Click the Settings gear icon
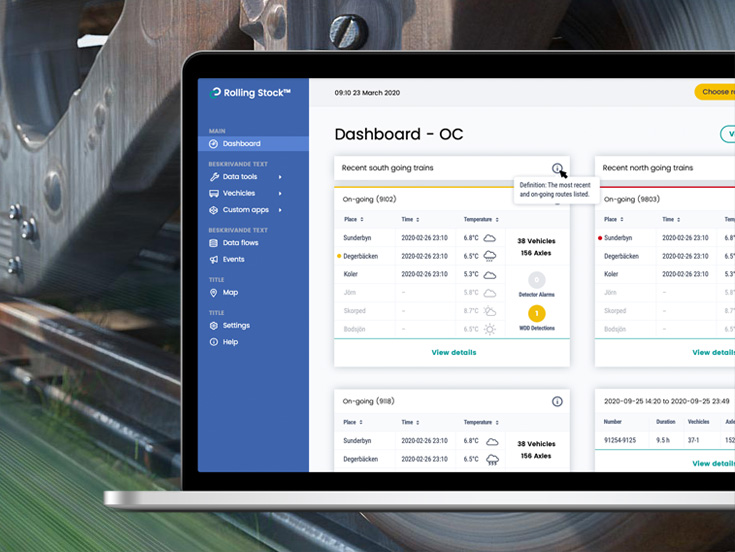Image resolution: width=735 pixels, height=552 pixels. [214, 326]
